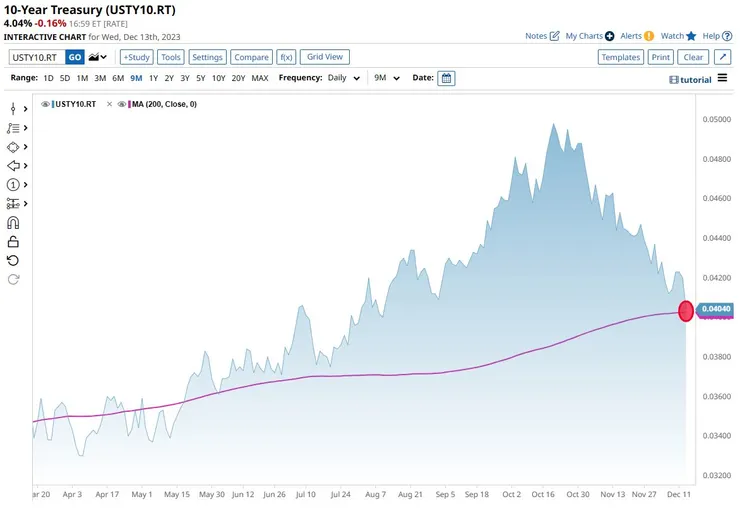
Task: Select the 6M range
Action: point(118,78)
